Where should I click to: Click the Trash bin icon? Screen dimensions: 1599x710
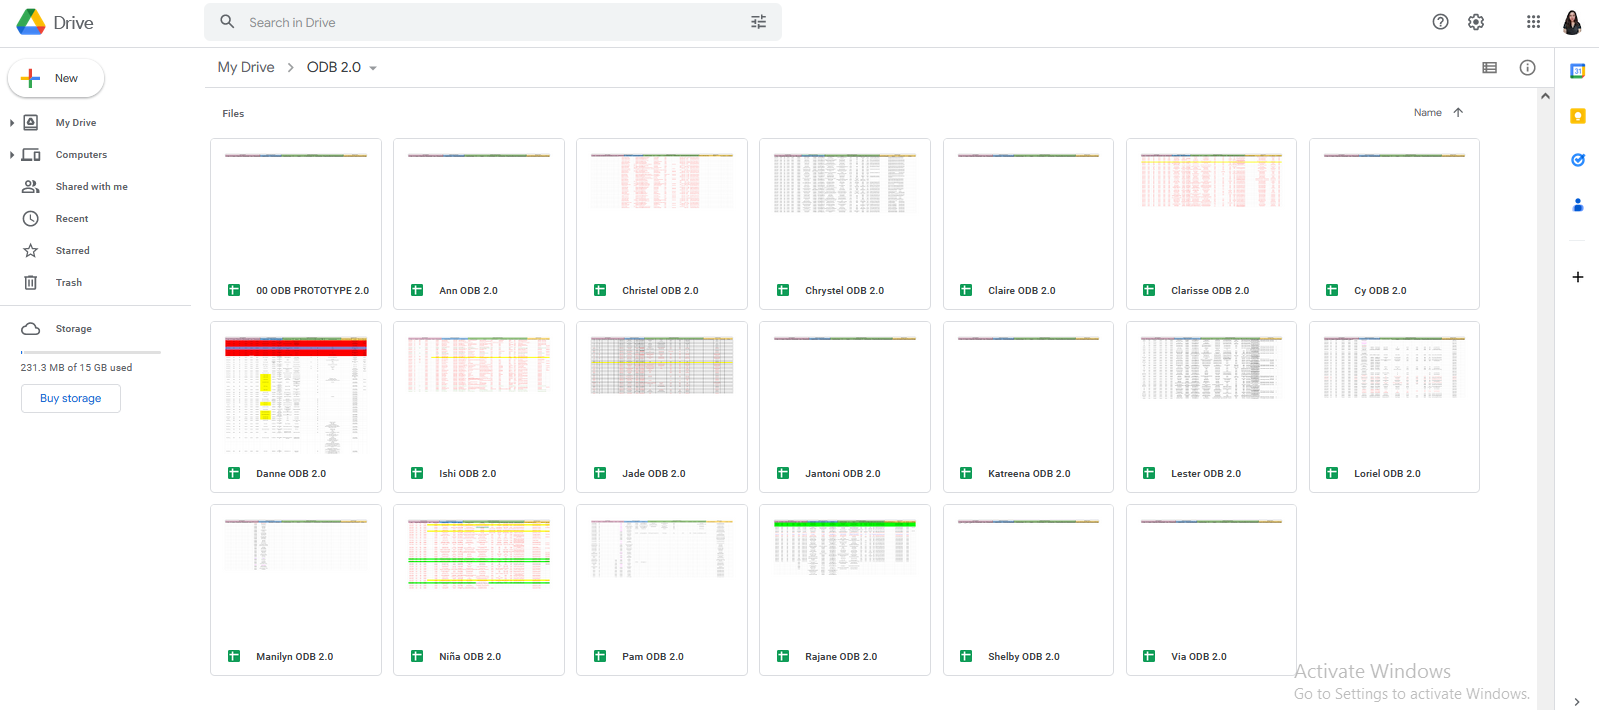pyautogui.click(x=31, y=283)
